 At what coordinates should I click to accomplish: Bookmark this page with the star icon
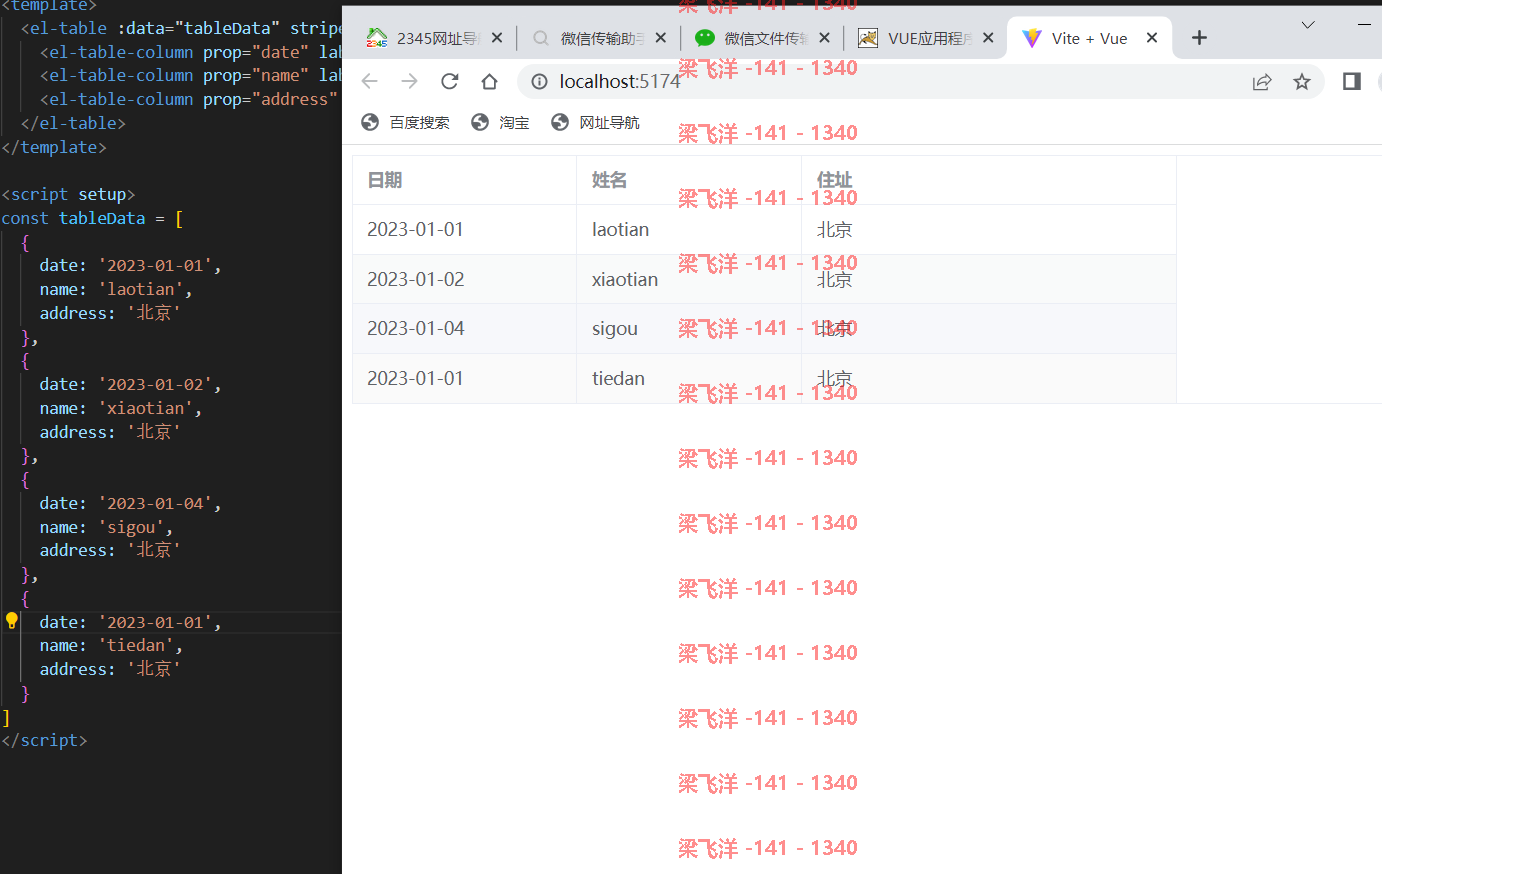pos(1301,82)
